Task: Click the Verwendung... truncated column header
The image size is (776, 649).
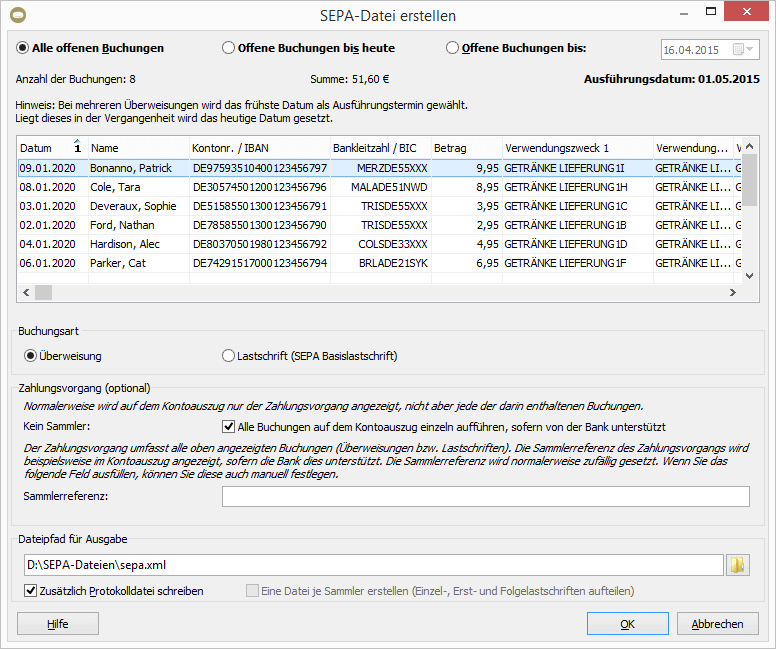Action: click(692, 148)
